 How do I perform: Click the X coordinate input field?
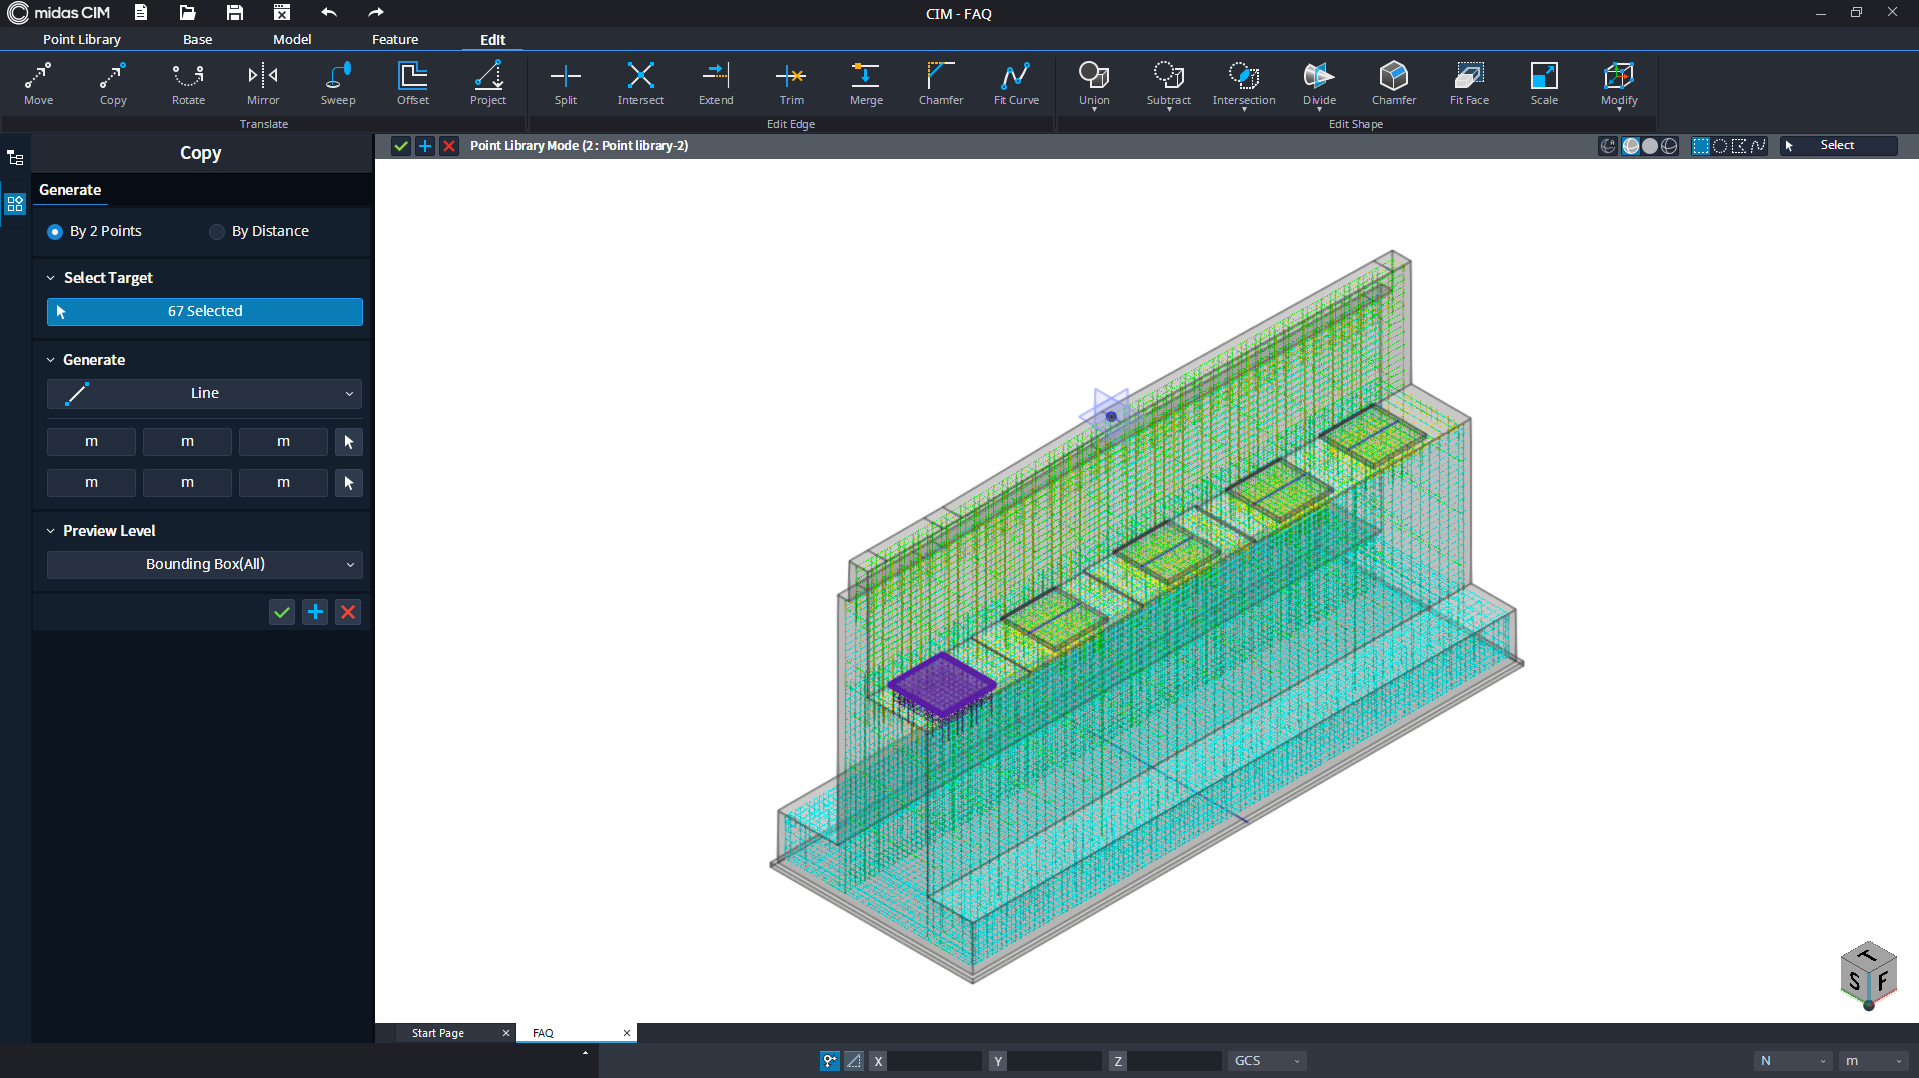934,1061
